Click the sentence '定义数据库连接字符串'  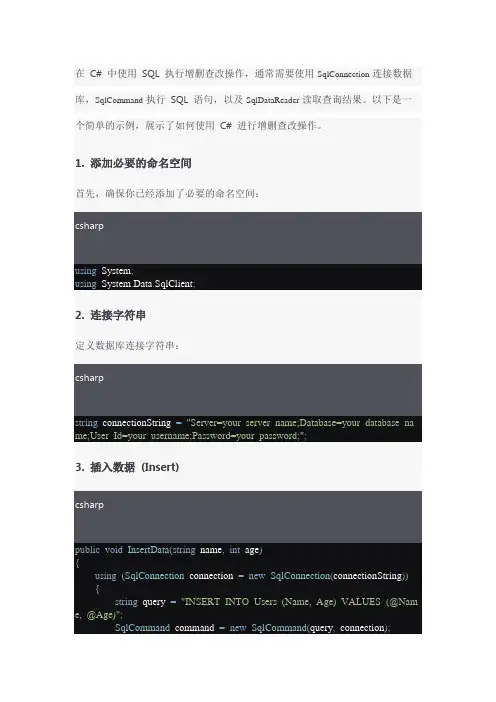(x=127, y=346)
